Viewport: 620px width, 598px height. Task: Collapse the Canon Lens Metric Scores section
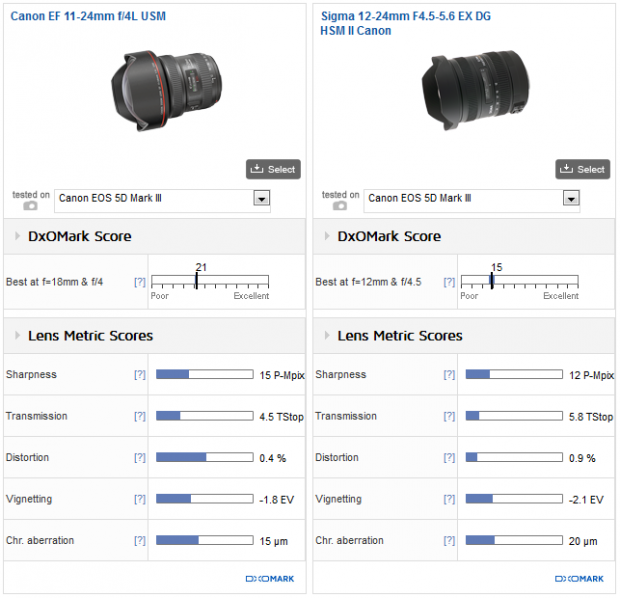(17, 335)
